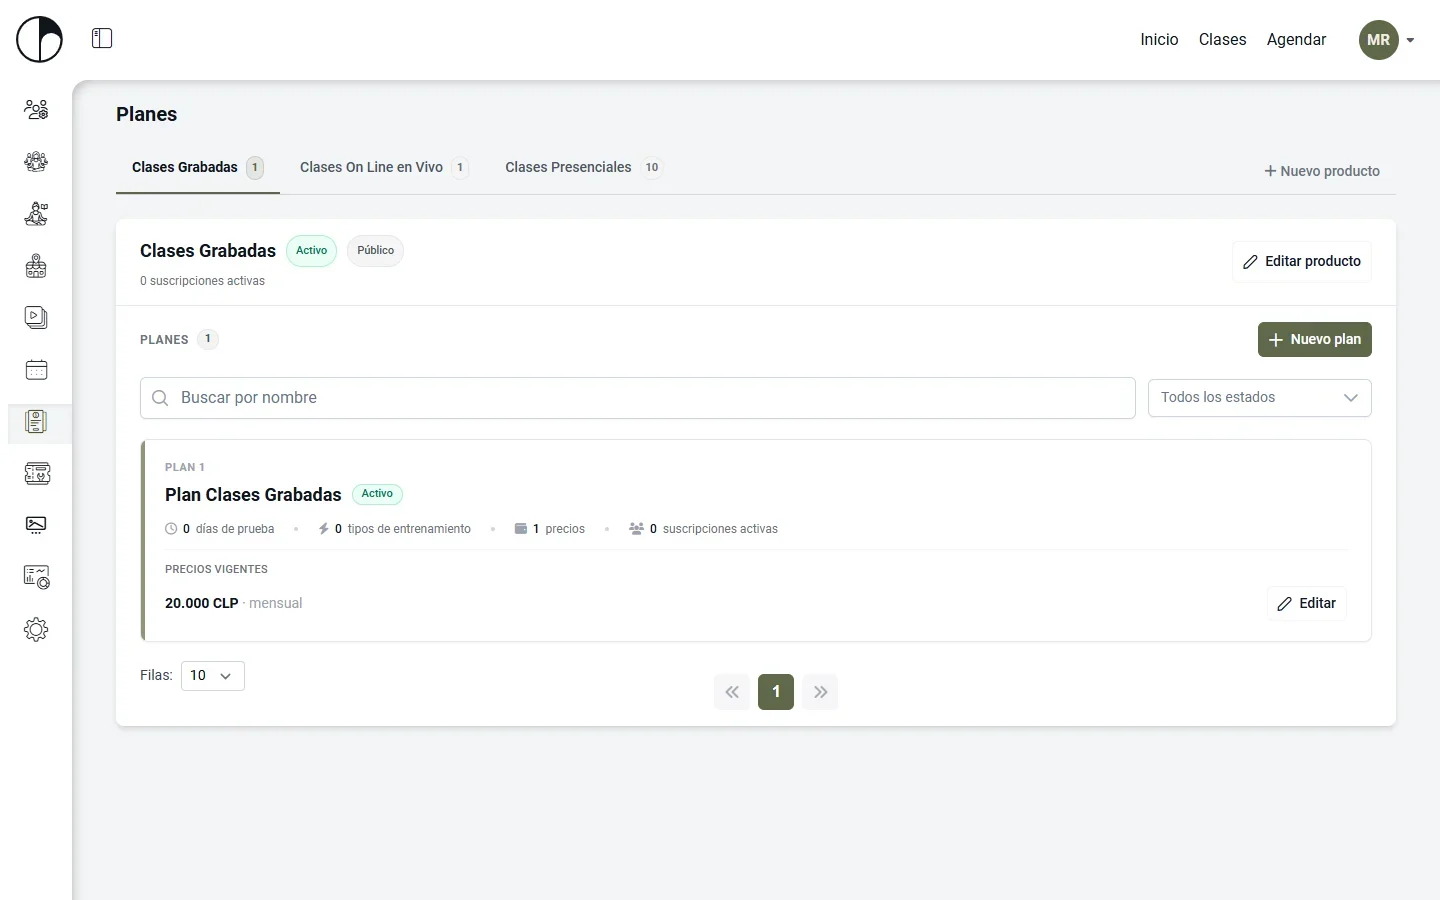Open the image gallery sidebar icon

point(36,525)
